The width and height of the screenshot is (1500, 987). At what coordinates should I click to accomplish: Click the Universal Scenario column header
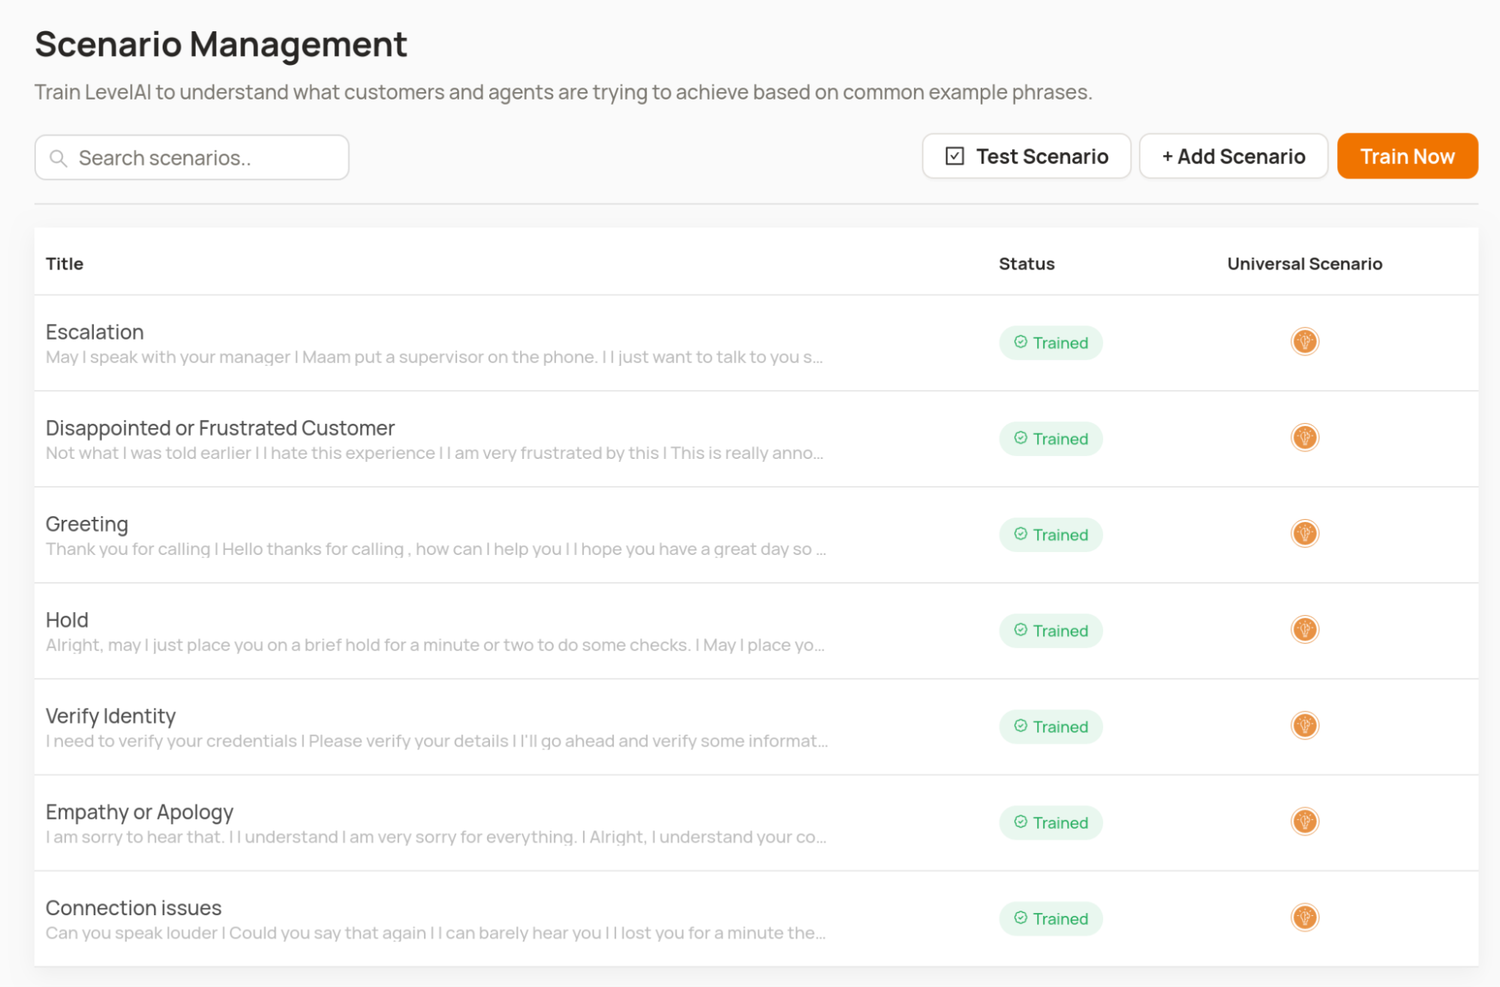pos(1304,264)
